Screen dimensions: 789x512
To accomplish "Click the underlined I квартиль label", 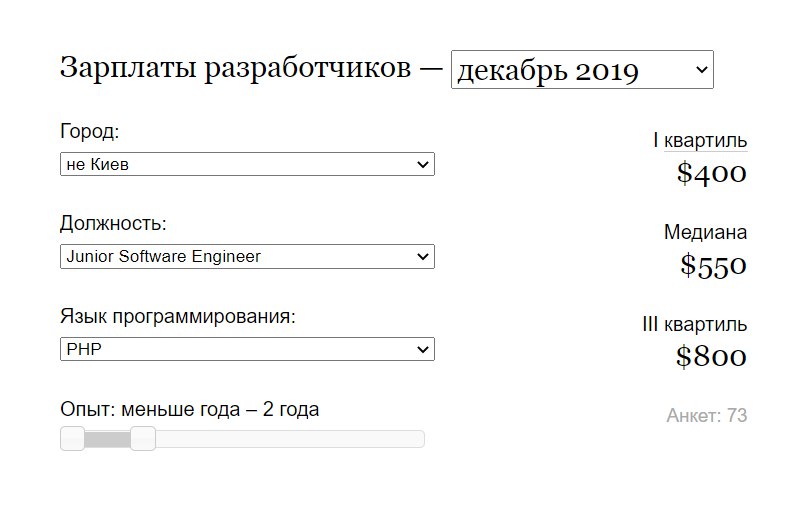I will pos(699,141).
